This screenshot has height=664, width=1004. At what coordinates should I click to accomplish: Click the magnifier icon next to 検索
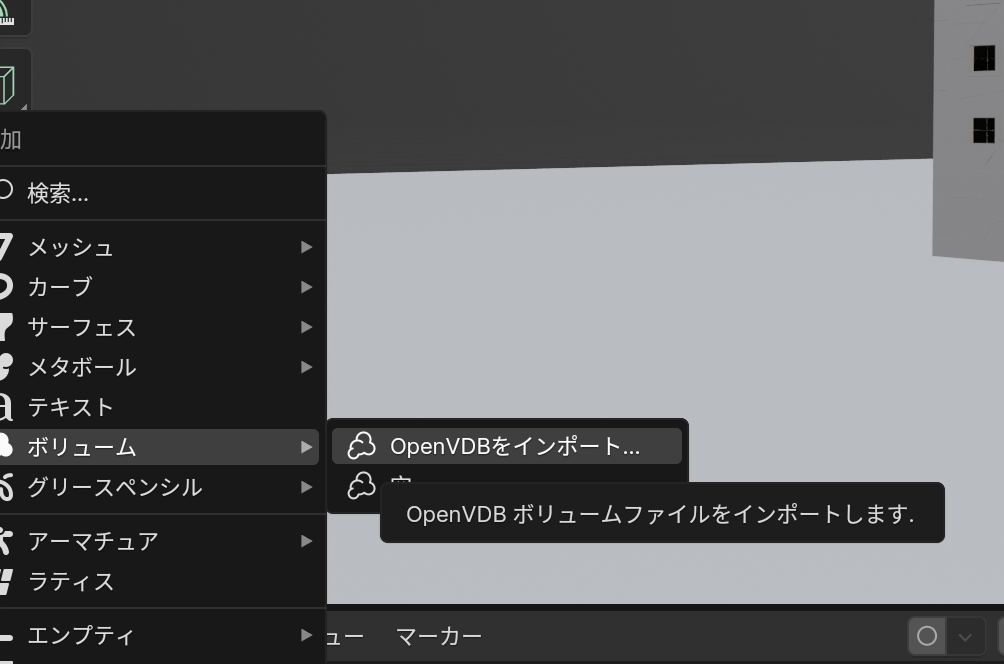6,190
